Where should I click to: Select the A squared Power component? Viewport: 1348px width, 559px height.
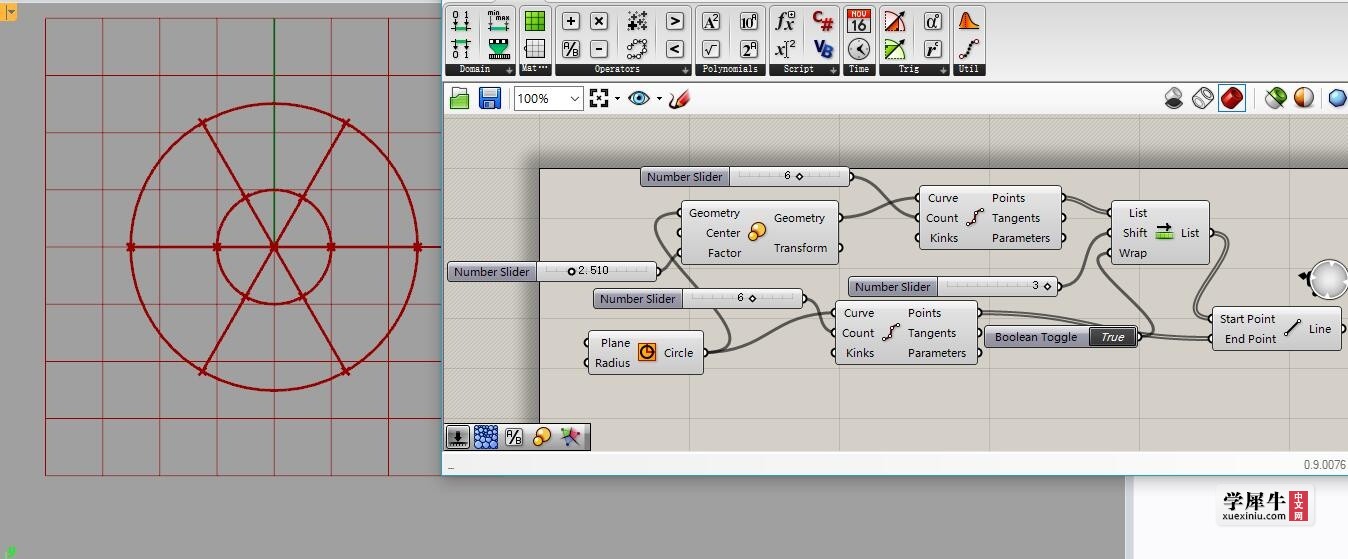711,21
